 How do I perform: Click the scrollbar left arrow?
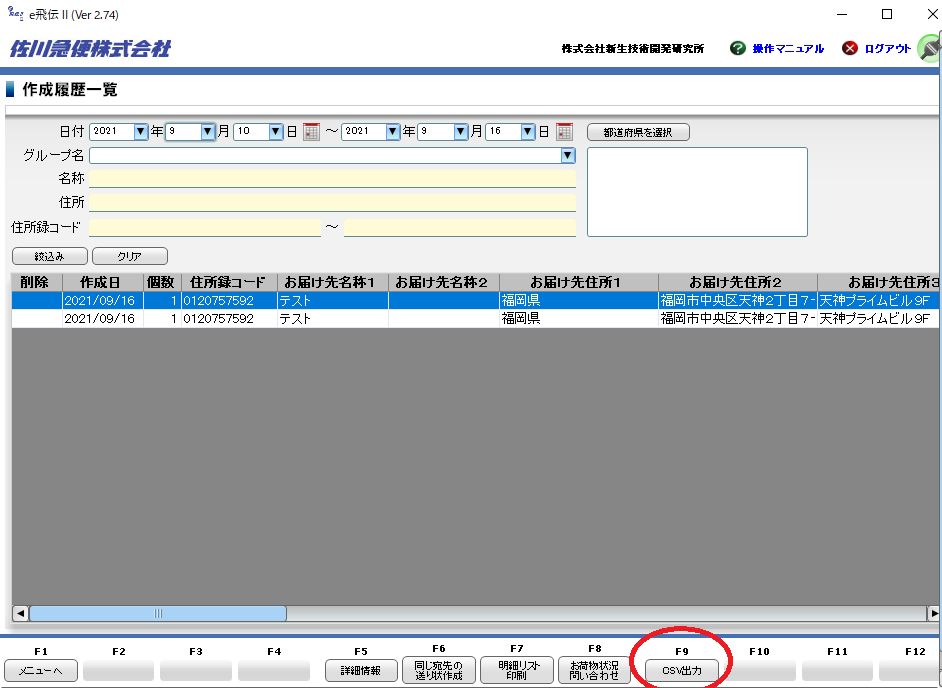pos(20,613)
